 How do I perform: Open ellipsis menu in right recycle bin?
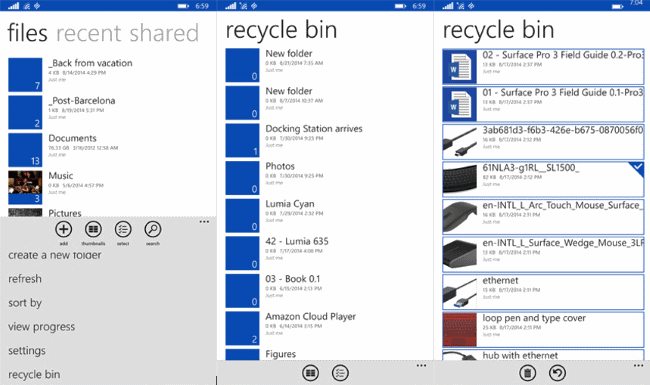(x=638, y=366)
